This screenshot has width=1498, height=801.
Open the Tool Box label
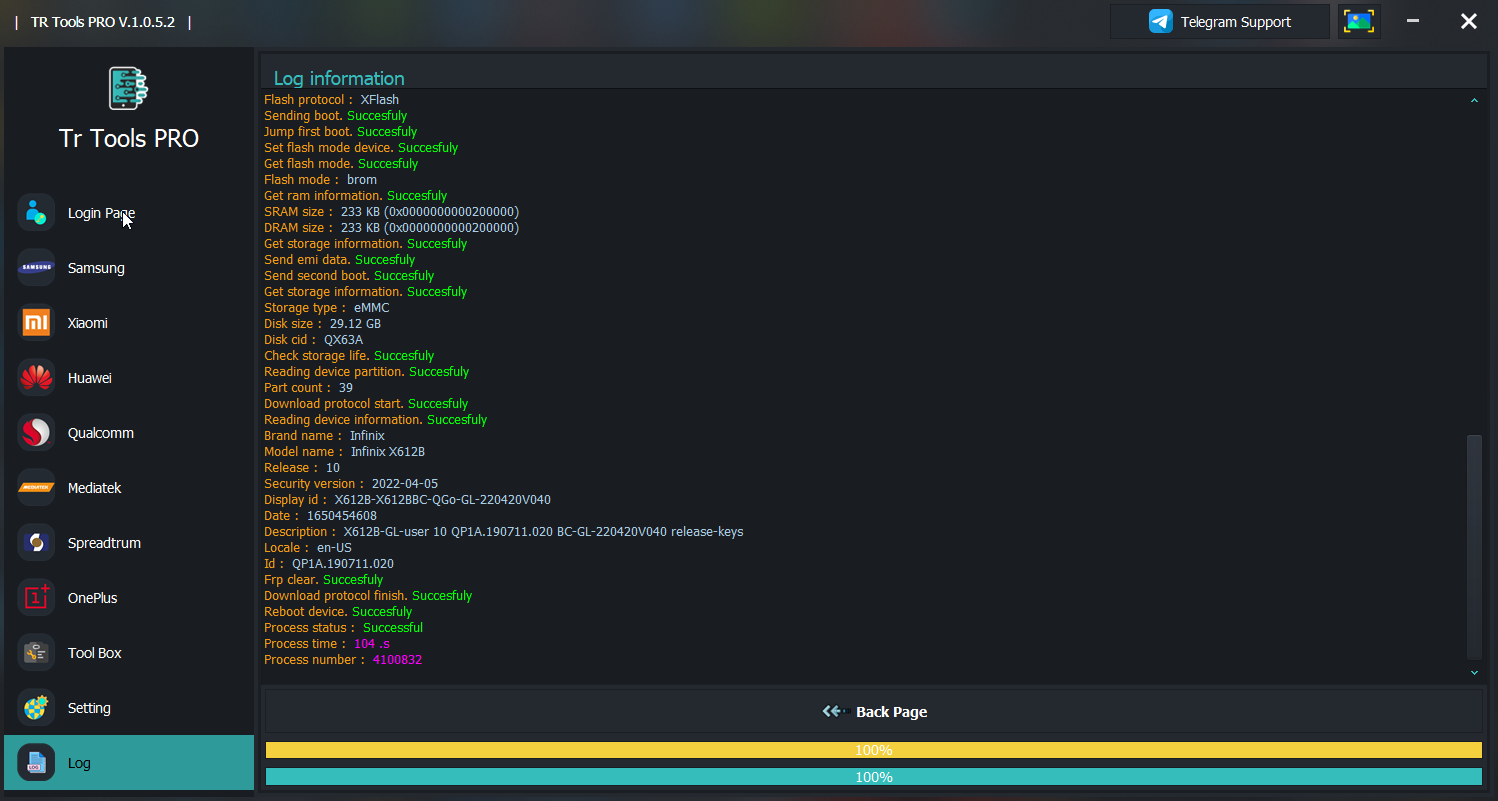[95, 653]
